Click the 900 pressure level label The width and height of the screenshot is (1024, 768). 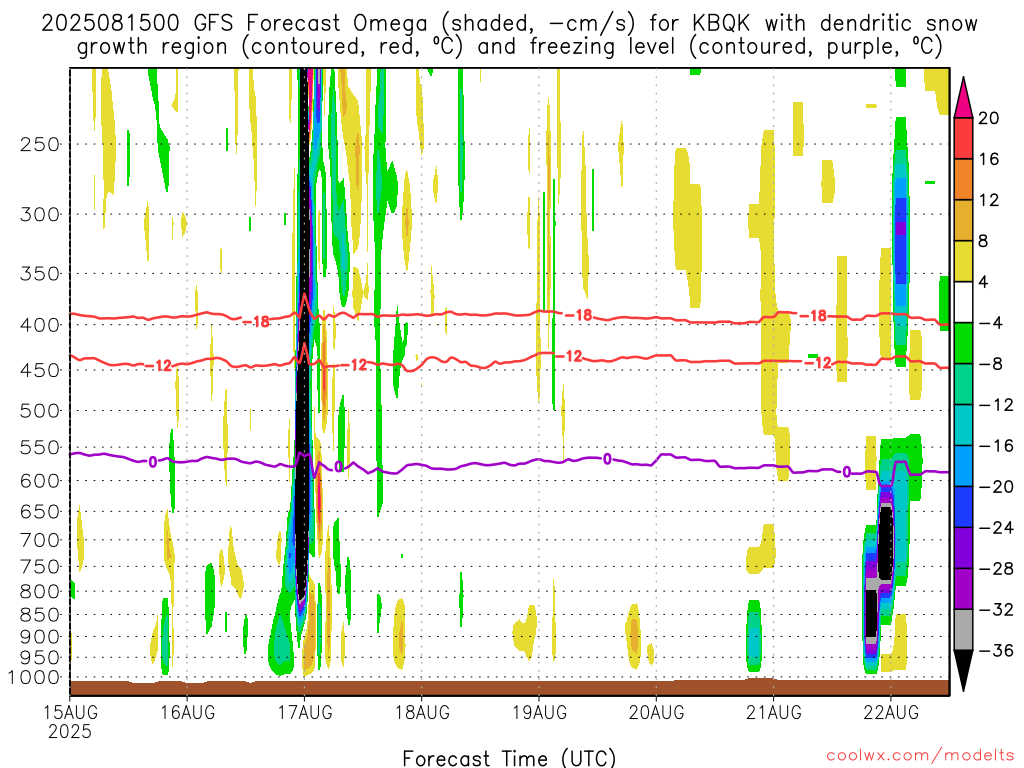coord(40,637)
